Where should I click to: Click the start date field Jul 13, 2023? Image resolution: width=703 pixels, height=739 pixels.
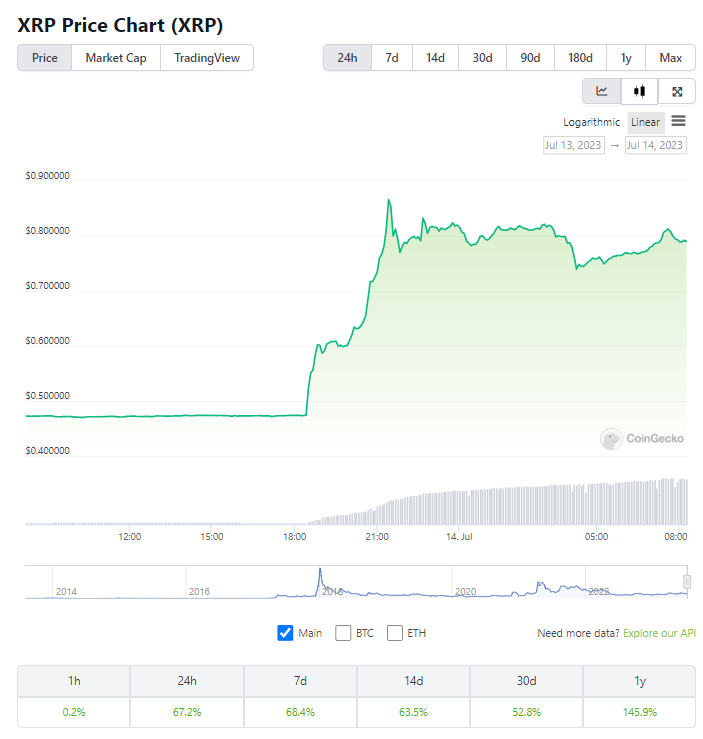pos(573,145)
